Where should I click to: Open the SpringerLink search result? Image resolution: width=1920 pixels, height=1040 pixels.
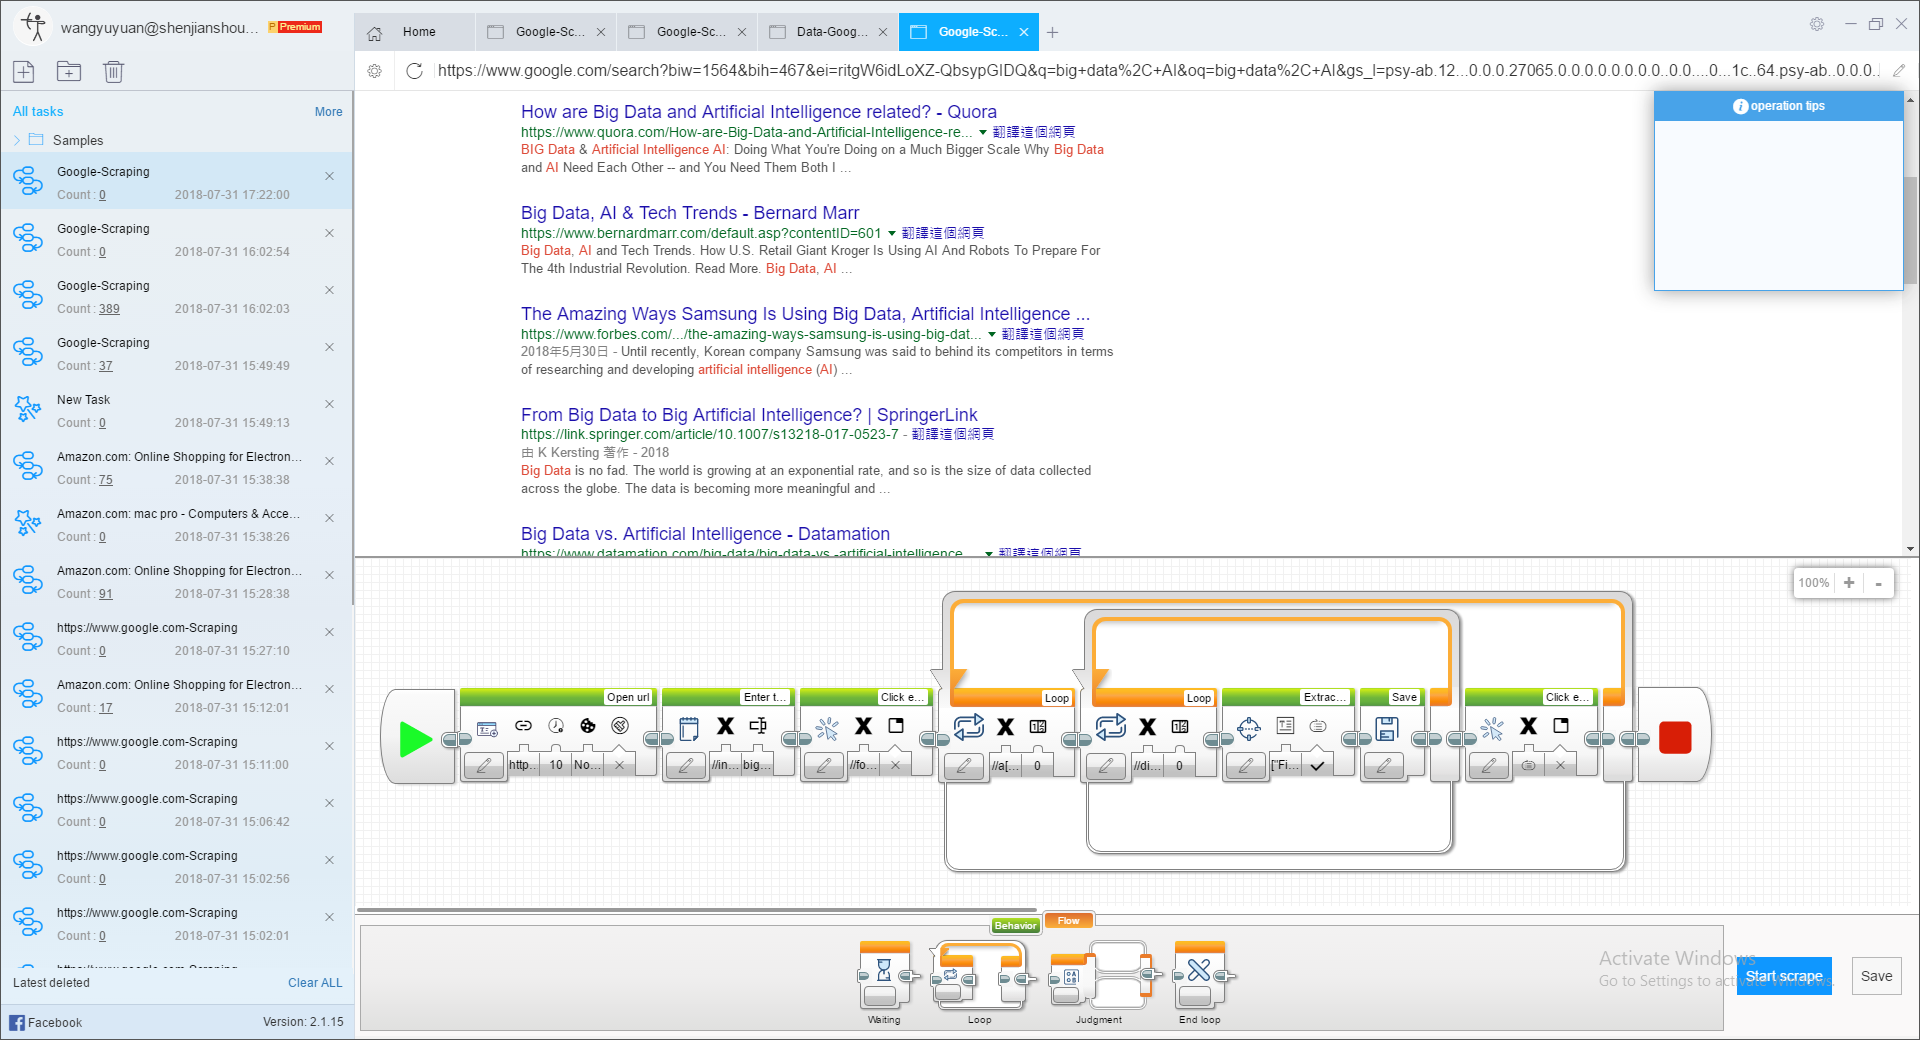click(x=749, y=415)
